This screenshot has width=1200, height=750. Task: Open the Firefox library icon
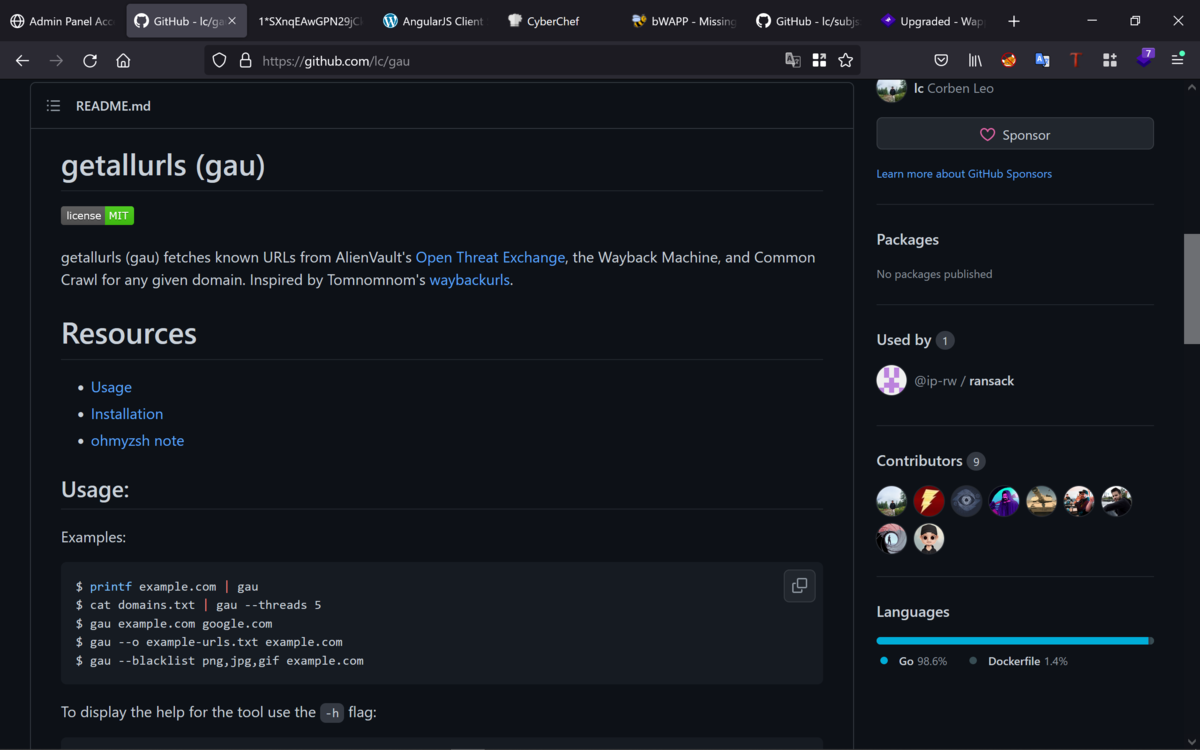[x=974, y=60]
